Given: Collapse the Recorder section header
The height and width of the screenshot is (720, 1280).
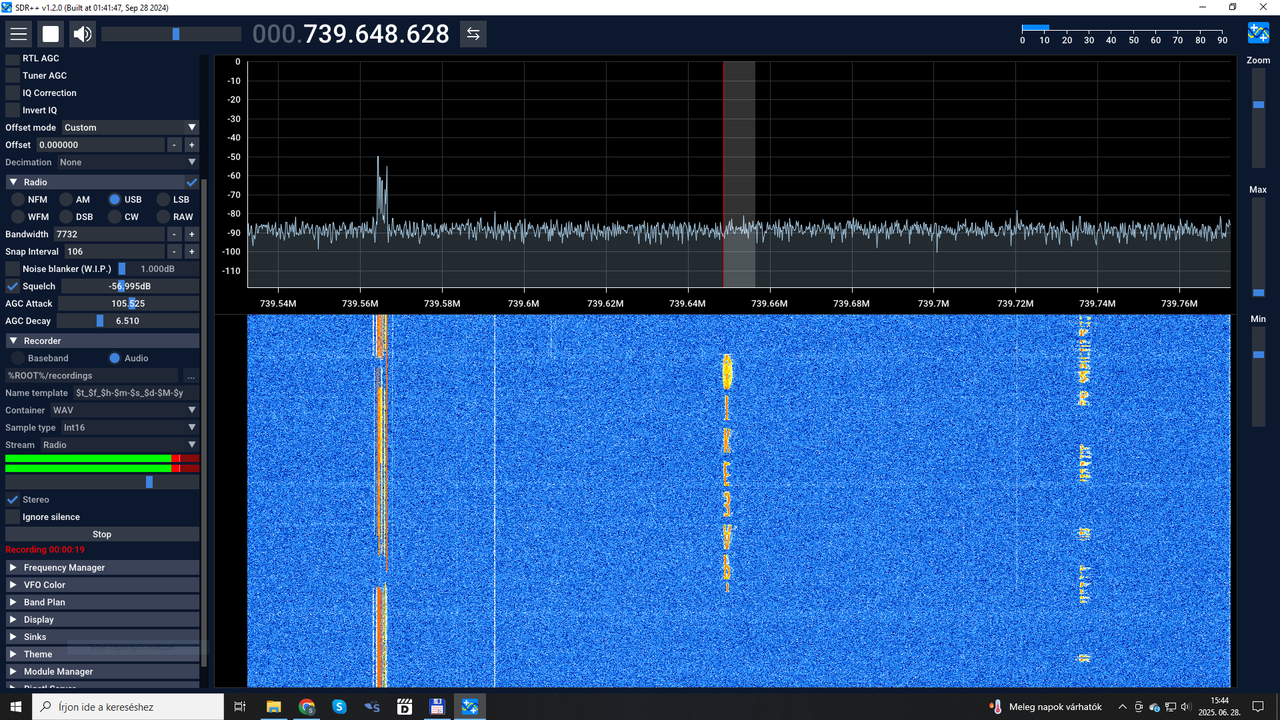Looking at the screenshot, I should click(x=102, y=341).
